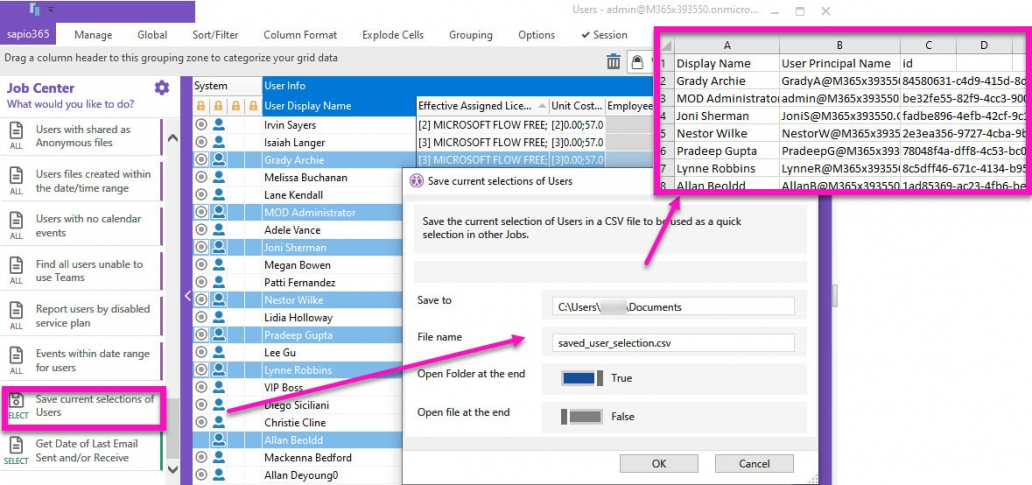Open Events within date range for users job

[82, 361]
